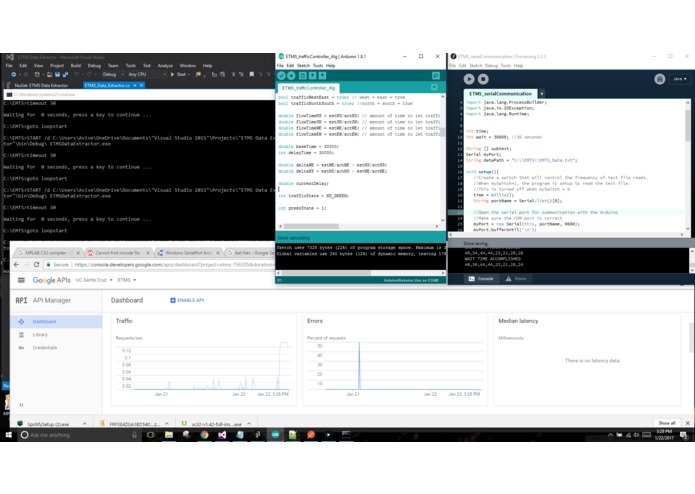Open Visual Studio Build menu
Screen dimensions: 695x494
(76, 66)
